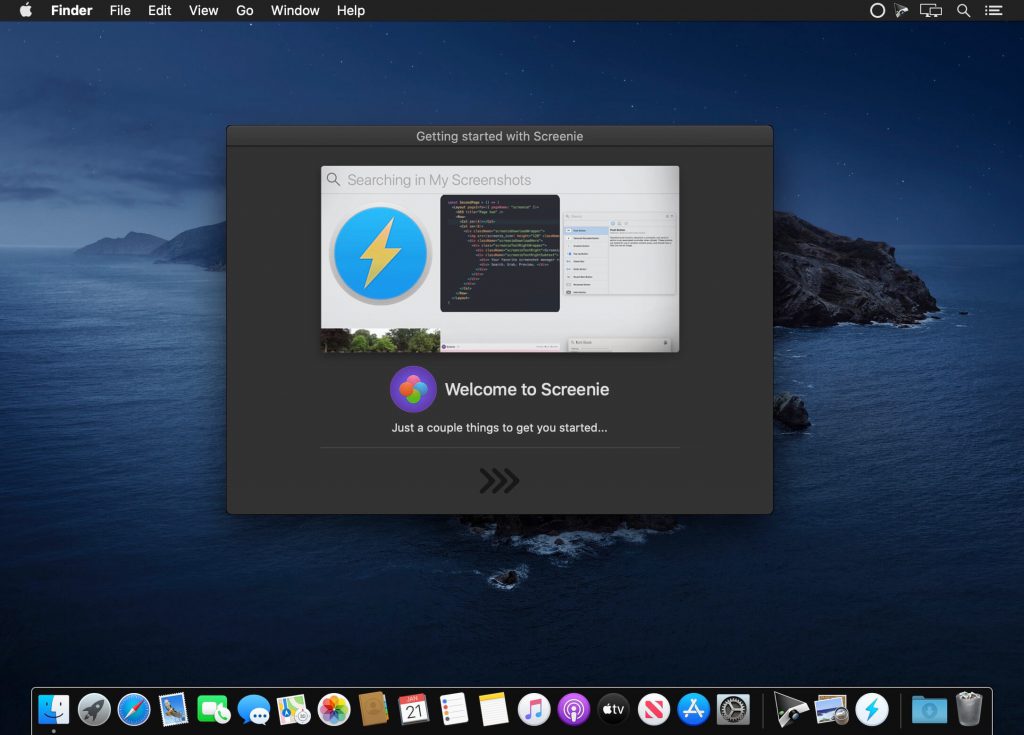Click the screenshot preview image in the welcome window

(498, 258)
